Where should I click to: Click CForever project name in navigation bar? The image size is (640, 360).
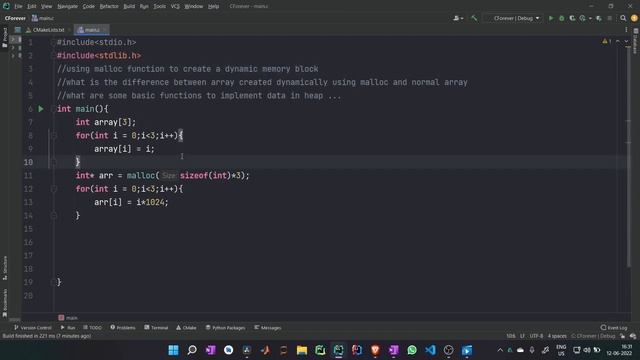coord(15,18)
